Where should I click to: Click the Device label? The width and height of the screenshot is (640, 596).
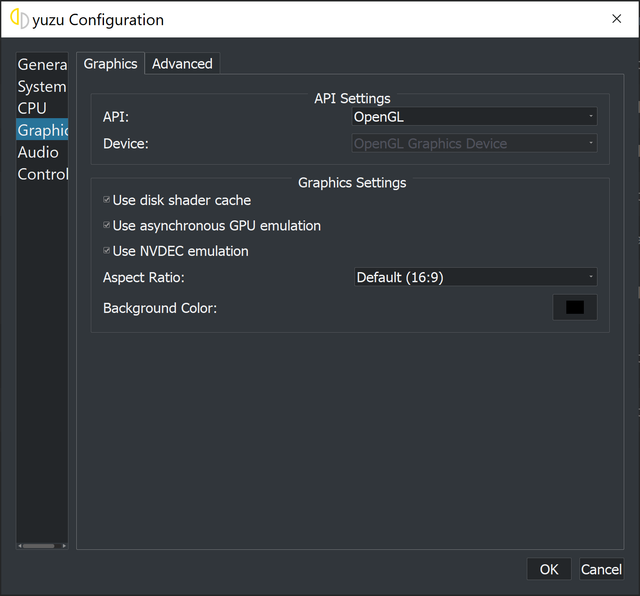point(126,144)
